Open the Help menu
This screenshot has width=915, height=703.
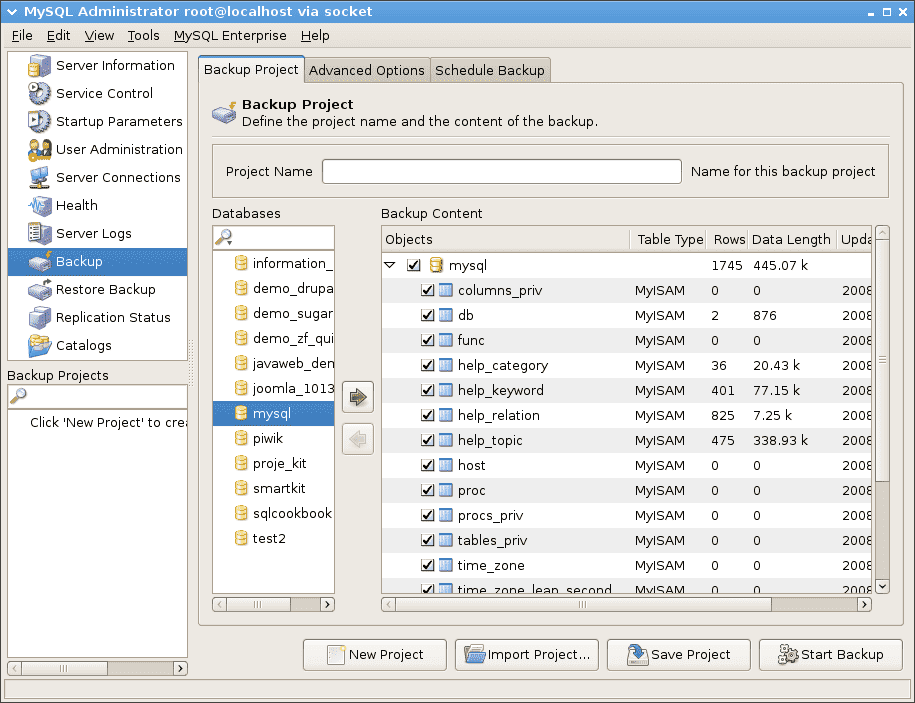(x=315, y=36)
